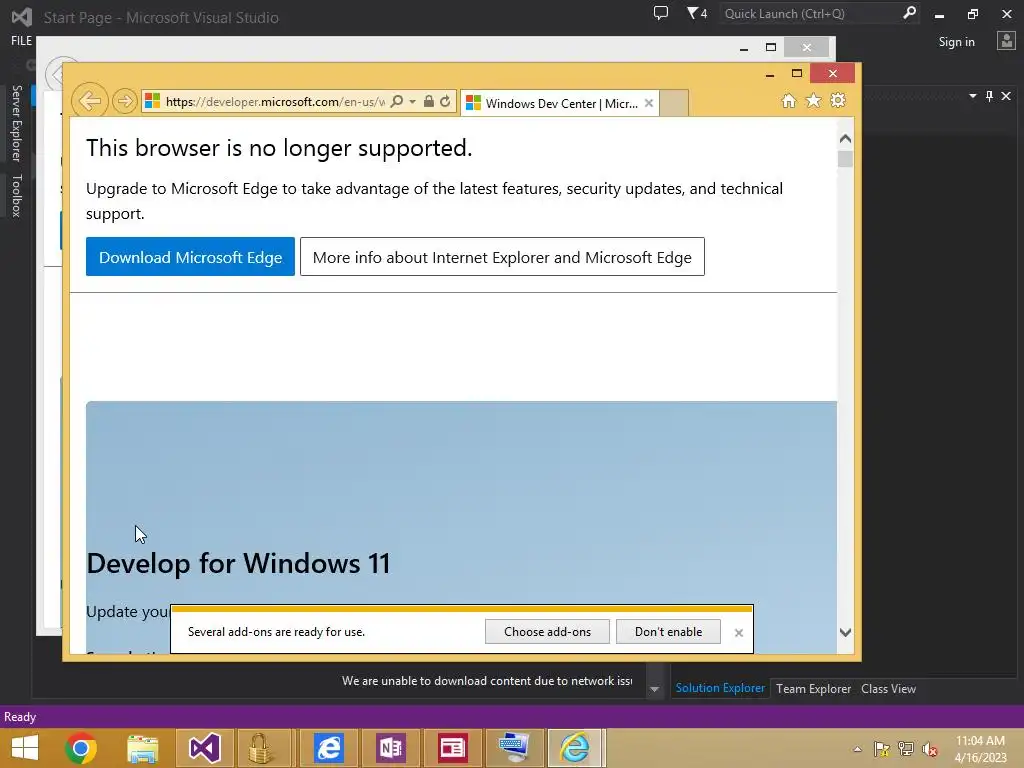Switch to Team Explorer tab

point(813,689)
